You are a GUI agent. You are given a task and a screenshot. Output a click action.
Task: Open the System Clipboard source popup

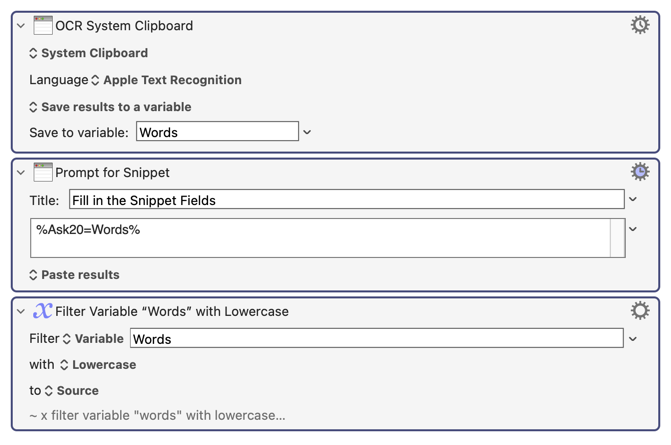tap(89, 53)
